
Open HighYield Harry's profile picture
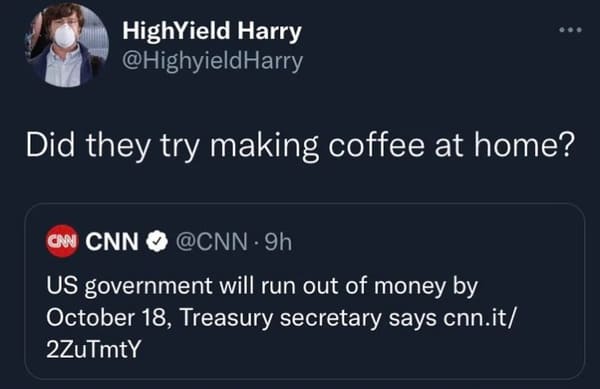point(67,45)
